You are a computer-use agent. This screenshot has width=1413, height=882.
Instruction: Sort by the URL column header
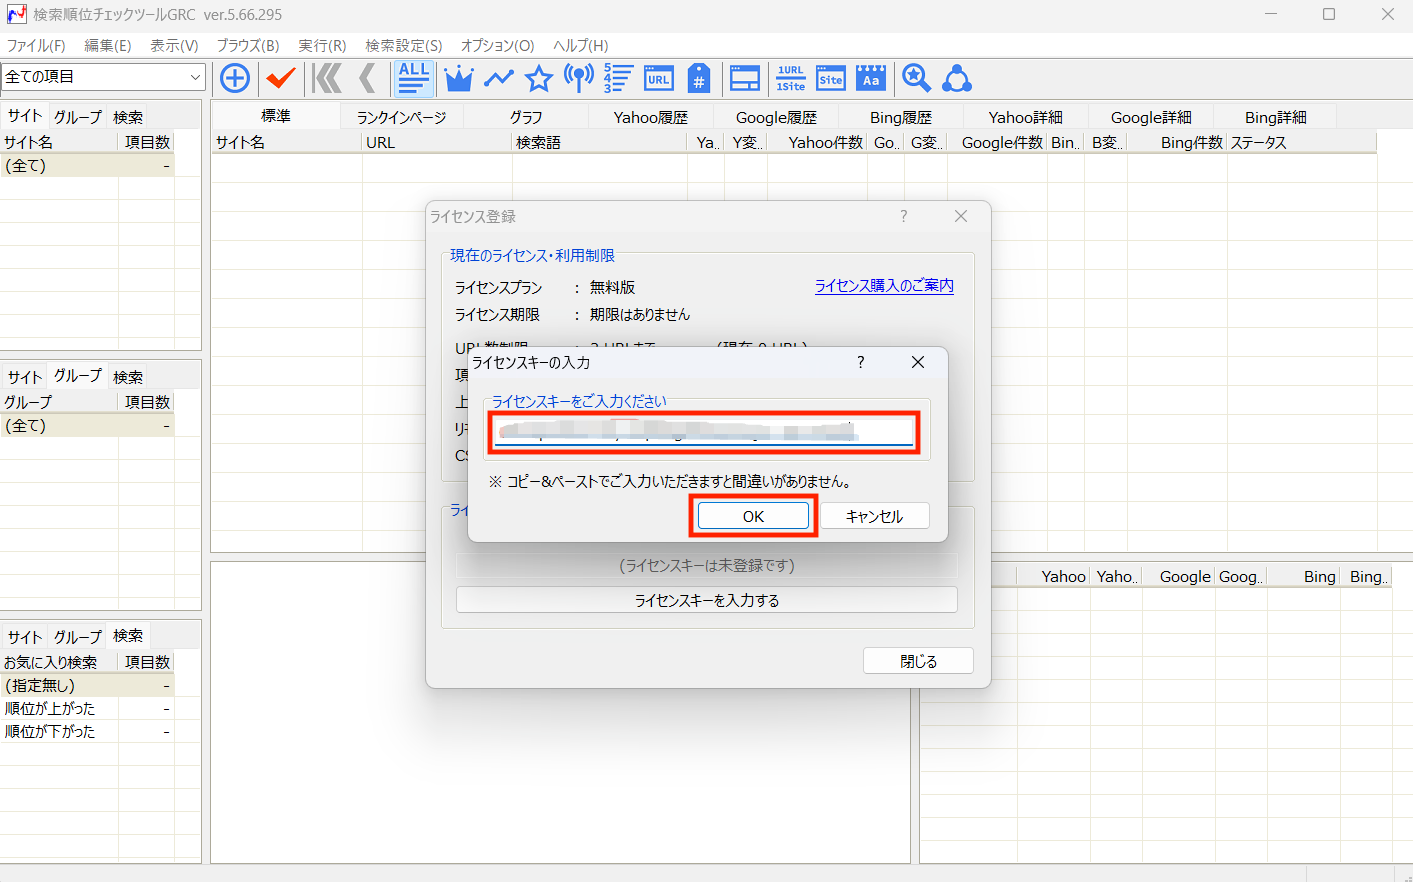click(437, 142)
